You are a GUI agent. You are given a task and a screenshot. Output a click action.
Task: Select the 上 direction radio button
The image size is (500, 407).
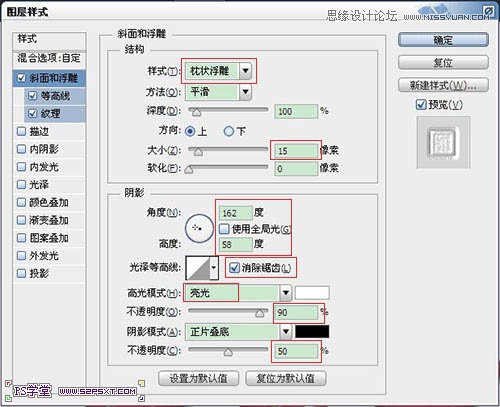[190, 131]
